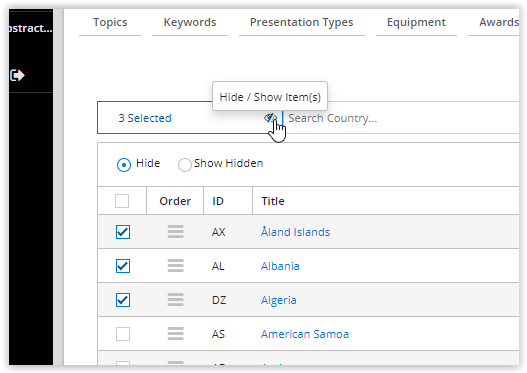Select the Hide radio button
This screenshot has width=527, height=373.
click(124, 165)
